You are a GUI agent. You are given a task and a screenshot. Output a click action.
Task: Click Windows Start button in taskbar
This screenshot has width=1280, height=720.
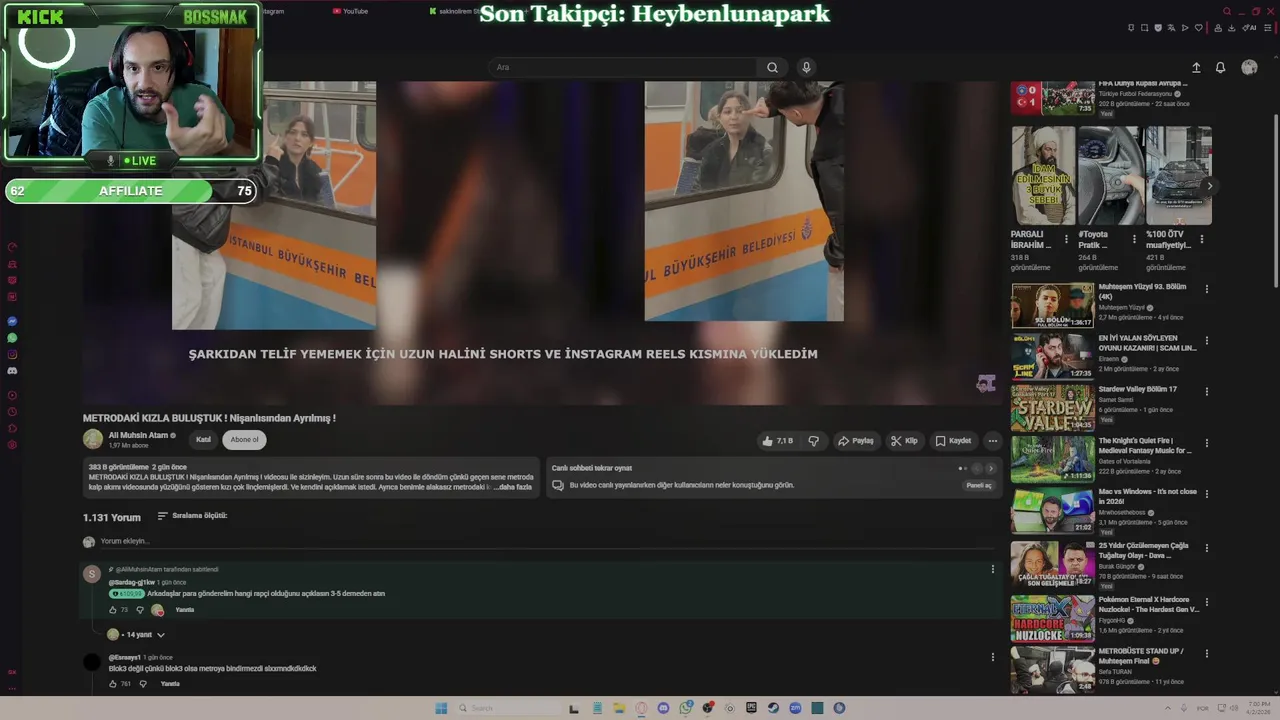[441, 708]
